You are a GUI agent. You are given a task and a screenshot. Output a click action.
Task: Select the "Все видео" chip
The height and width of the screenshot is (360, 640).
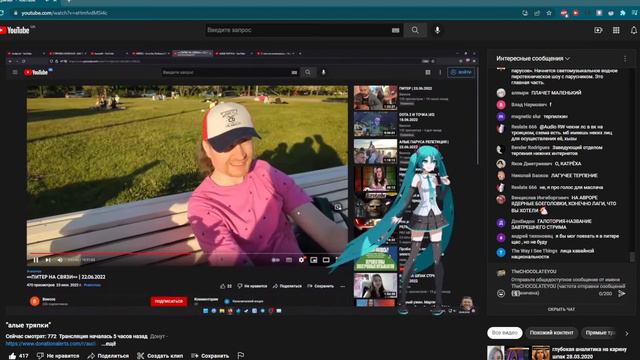[x=504, y=333]
